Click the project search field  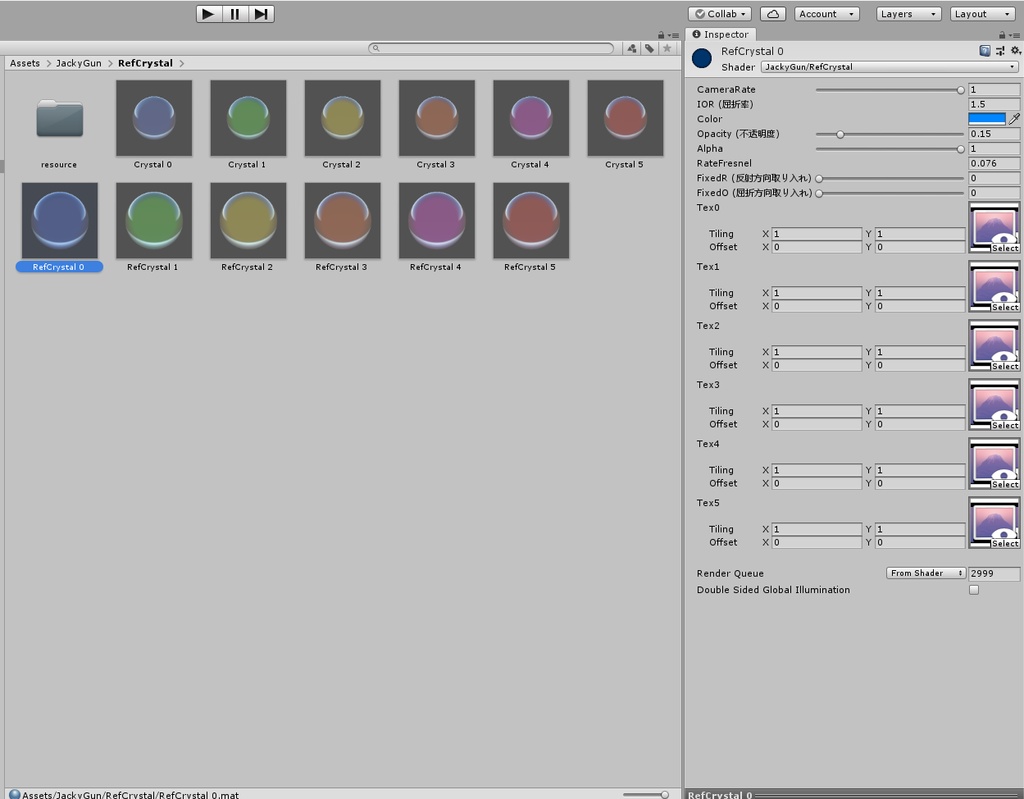tap(491, 48)
